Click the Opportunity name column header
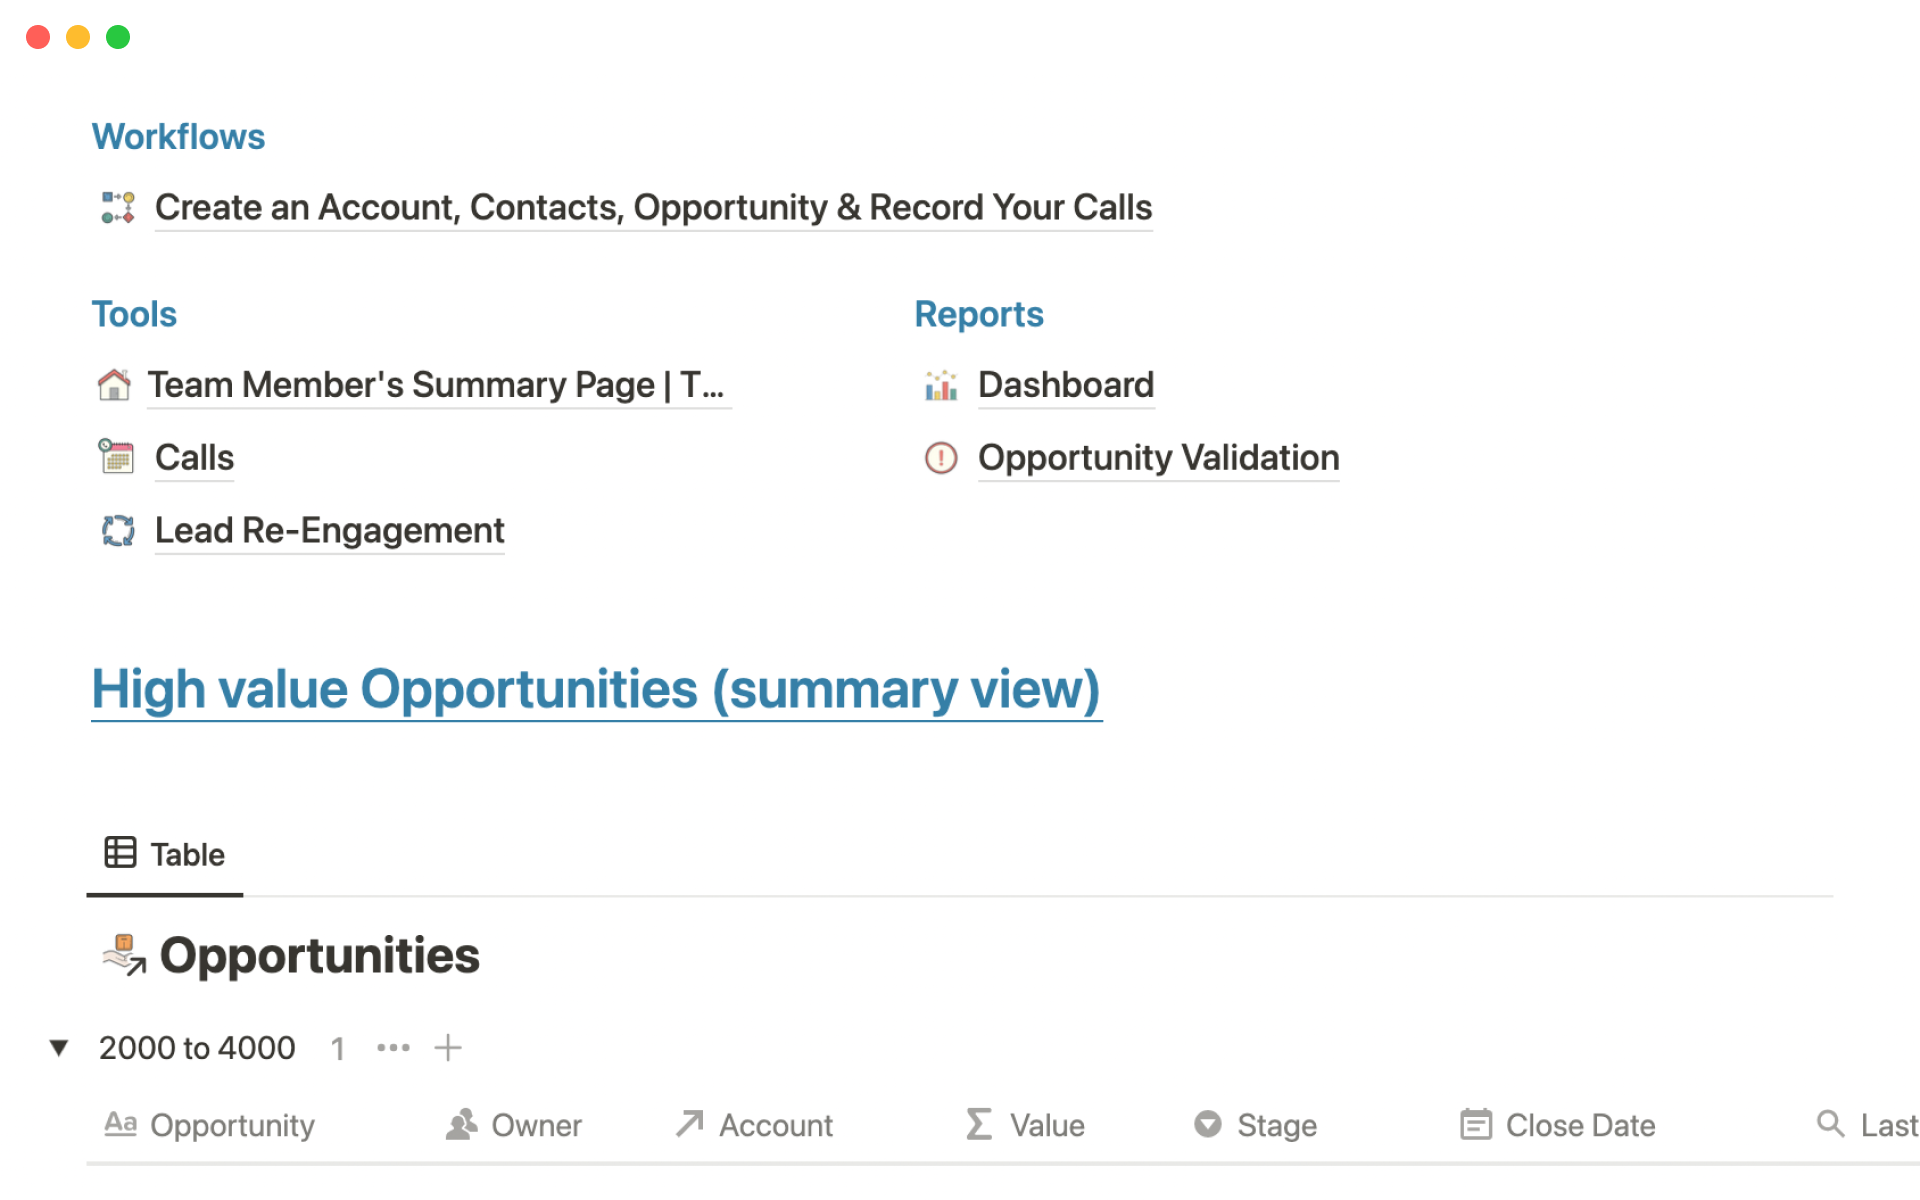Screen dimensions: 1920x1200 [x=210, y=1125]
